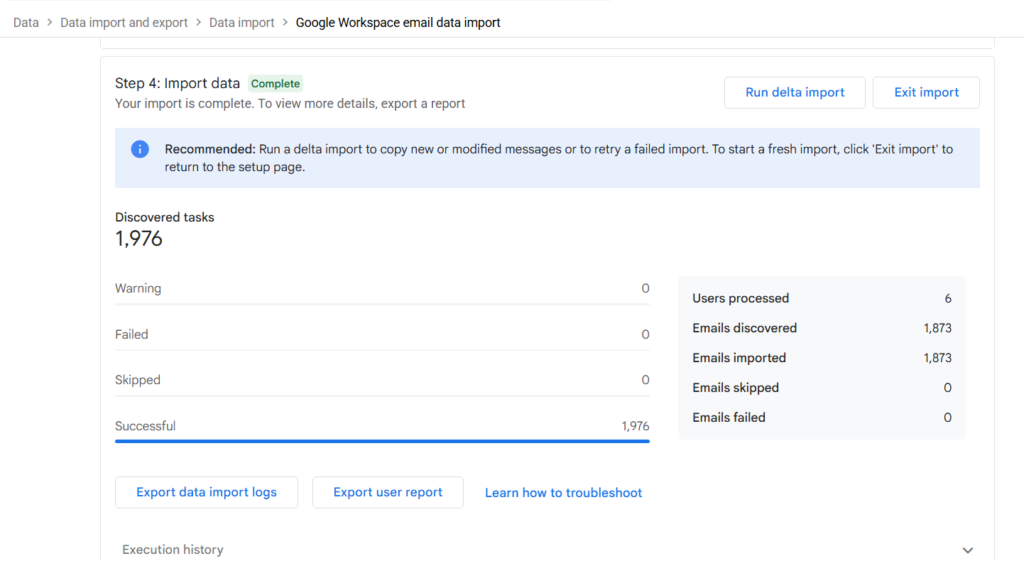This screenshot has height=561, width=1024.
Task: Expand the Execution history section chevron
Action: [968, 550]
